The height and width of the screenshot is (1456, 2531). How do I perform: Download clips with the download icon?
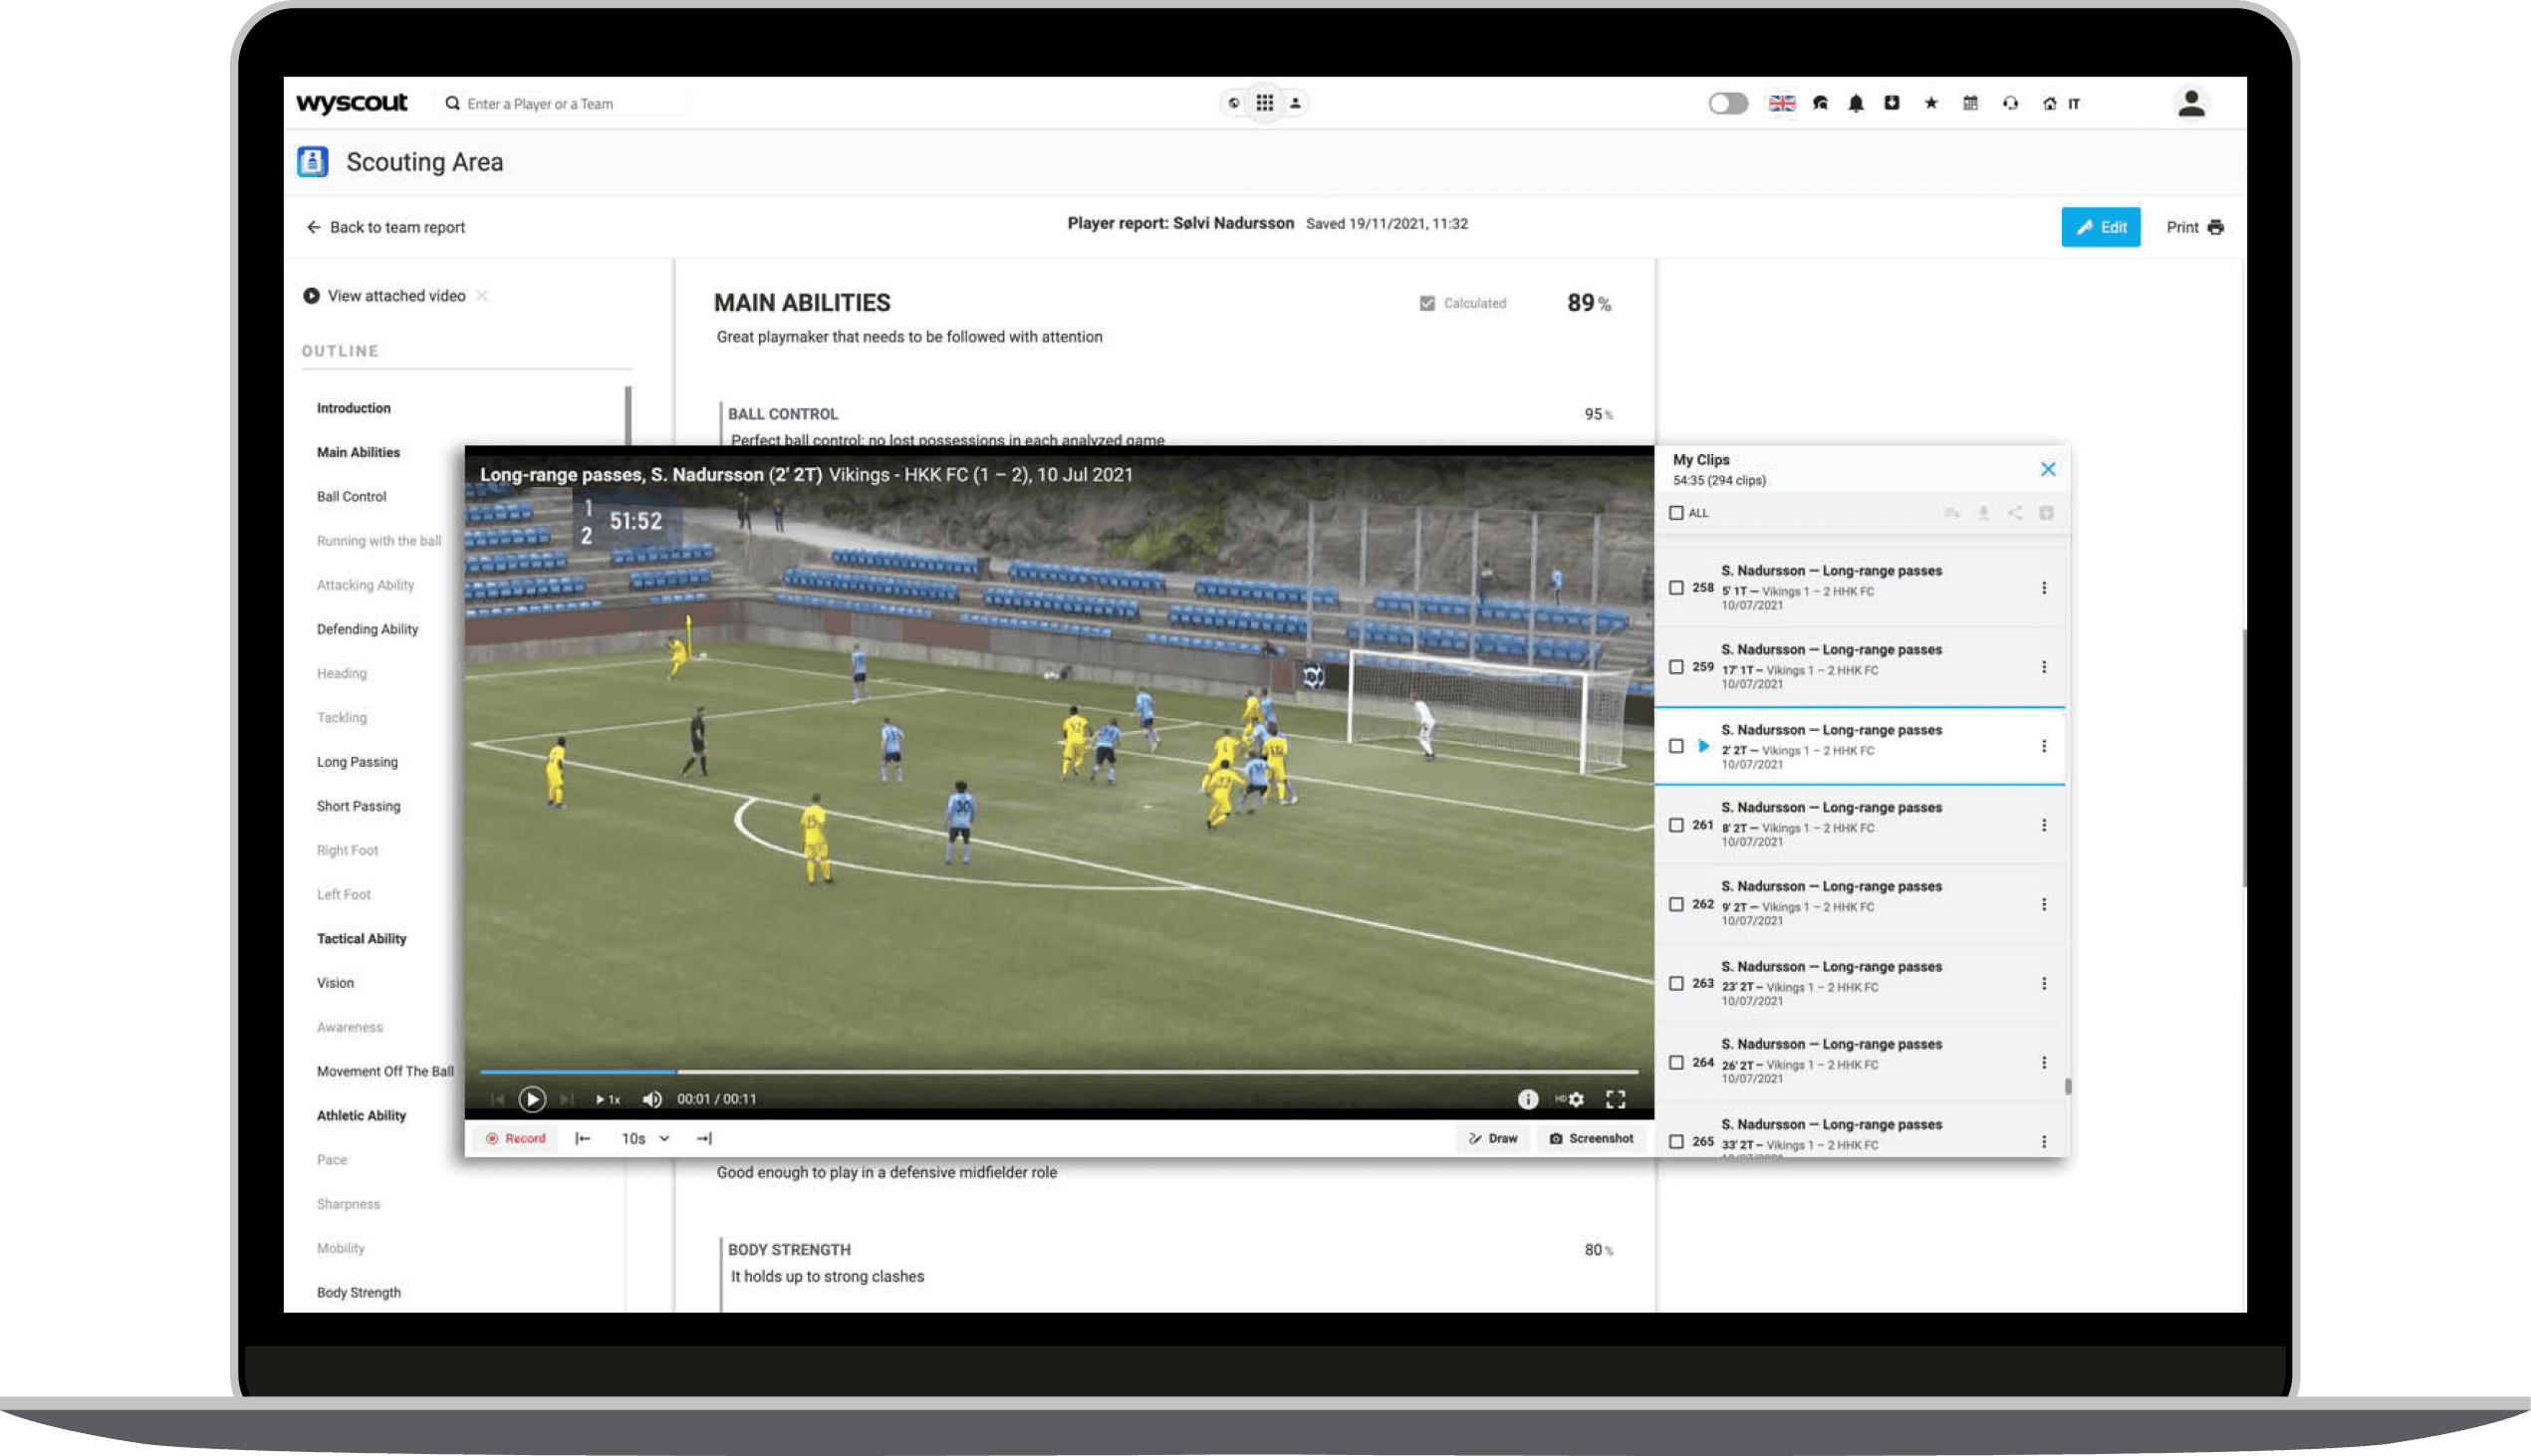pyautogui.click(x=1983, y=513)
